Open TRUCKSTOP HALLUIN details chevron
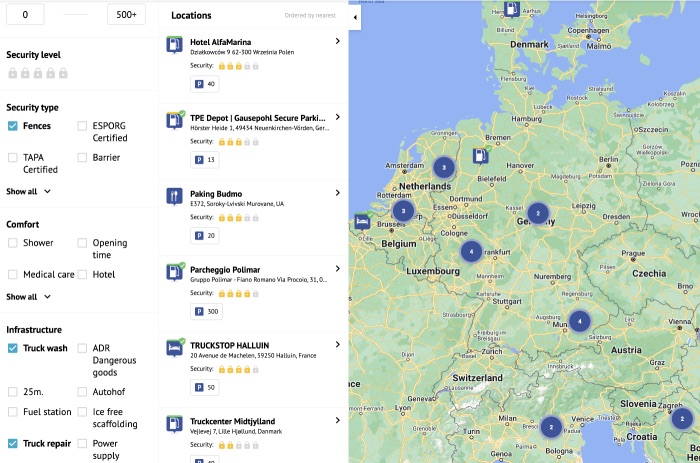The width and height of the screenshot is (700, 463). point(338,345)
